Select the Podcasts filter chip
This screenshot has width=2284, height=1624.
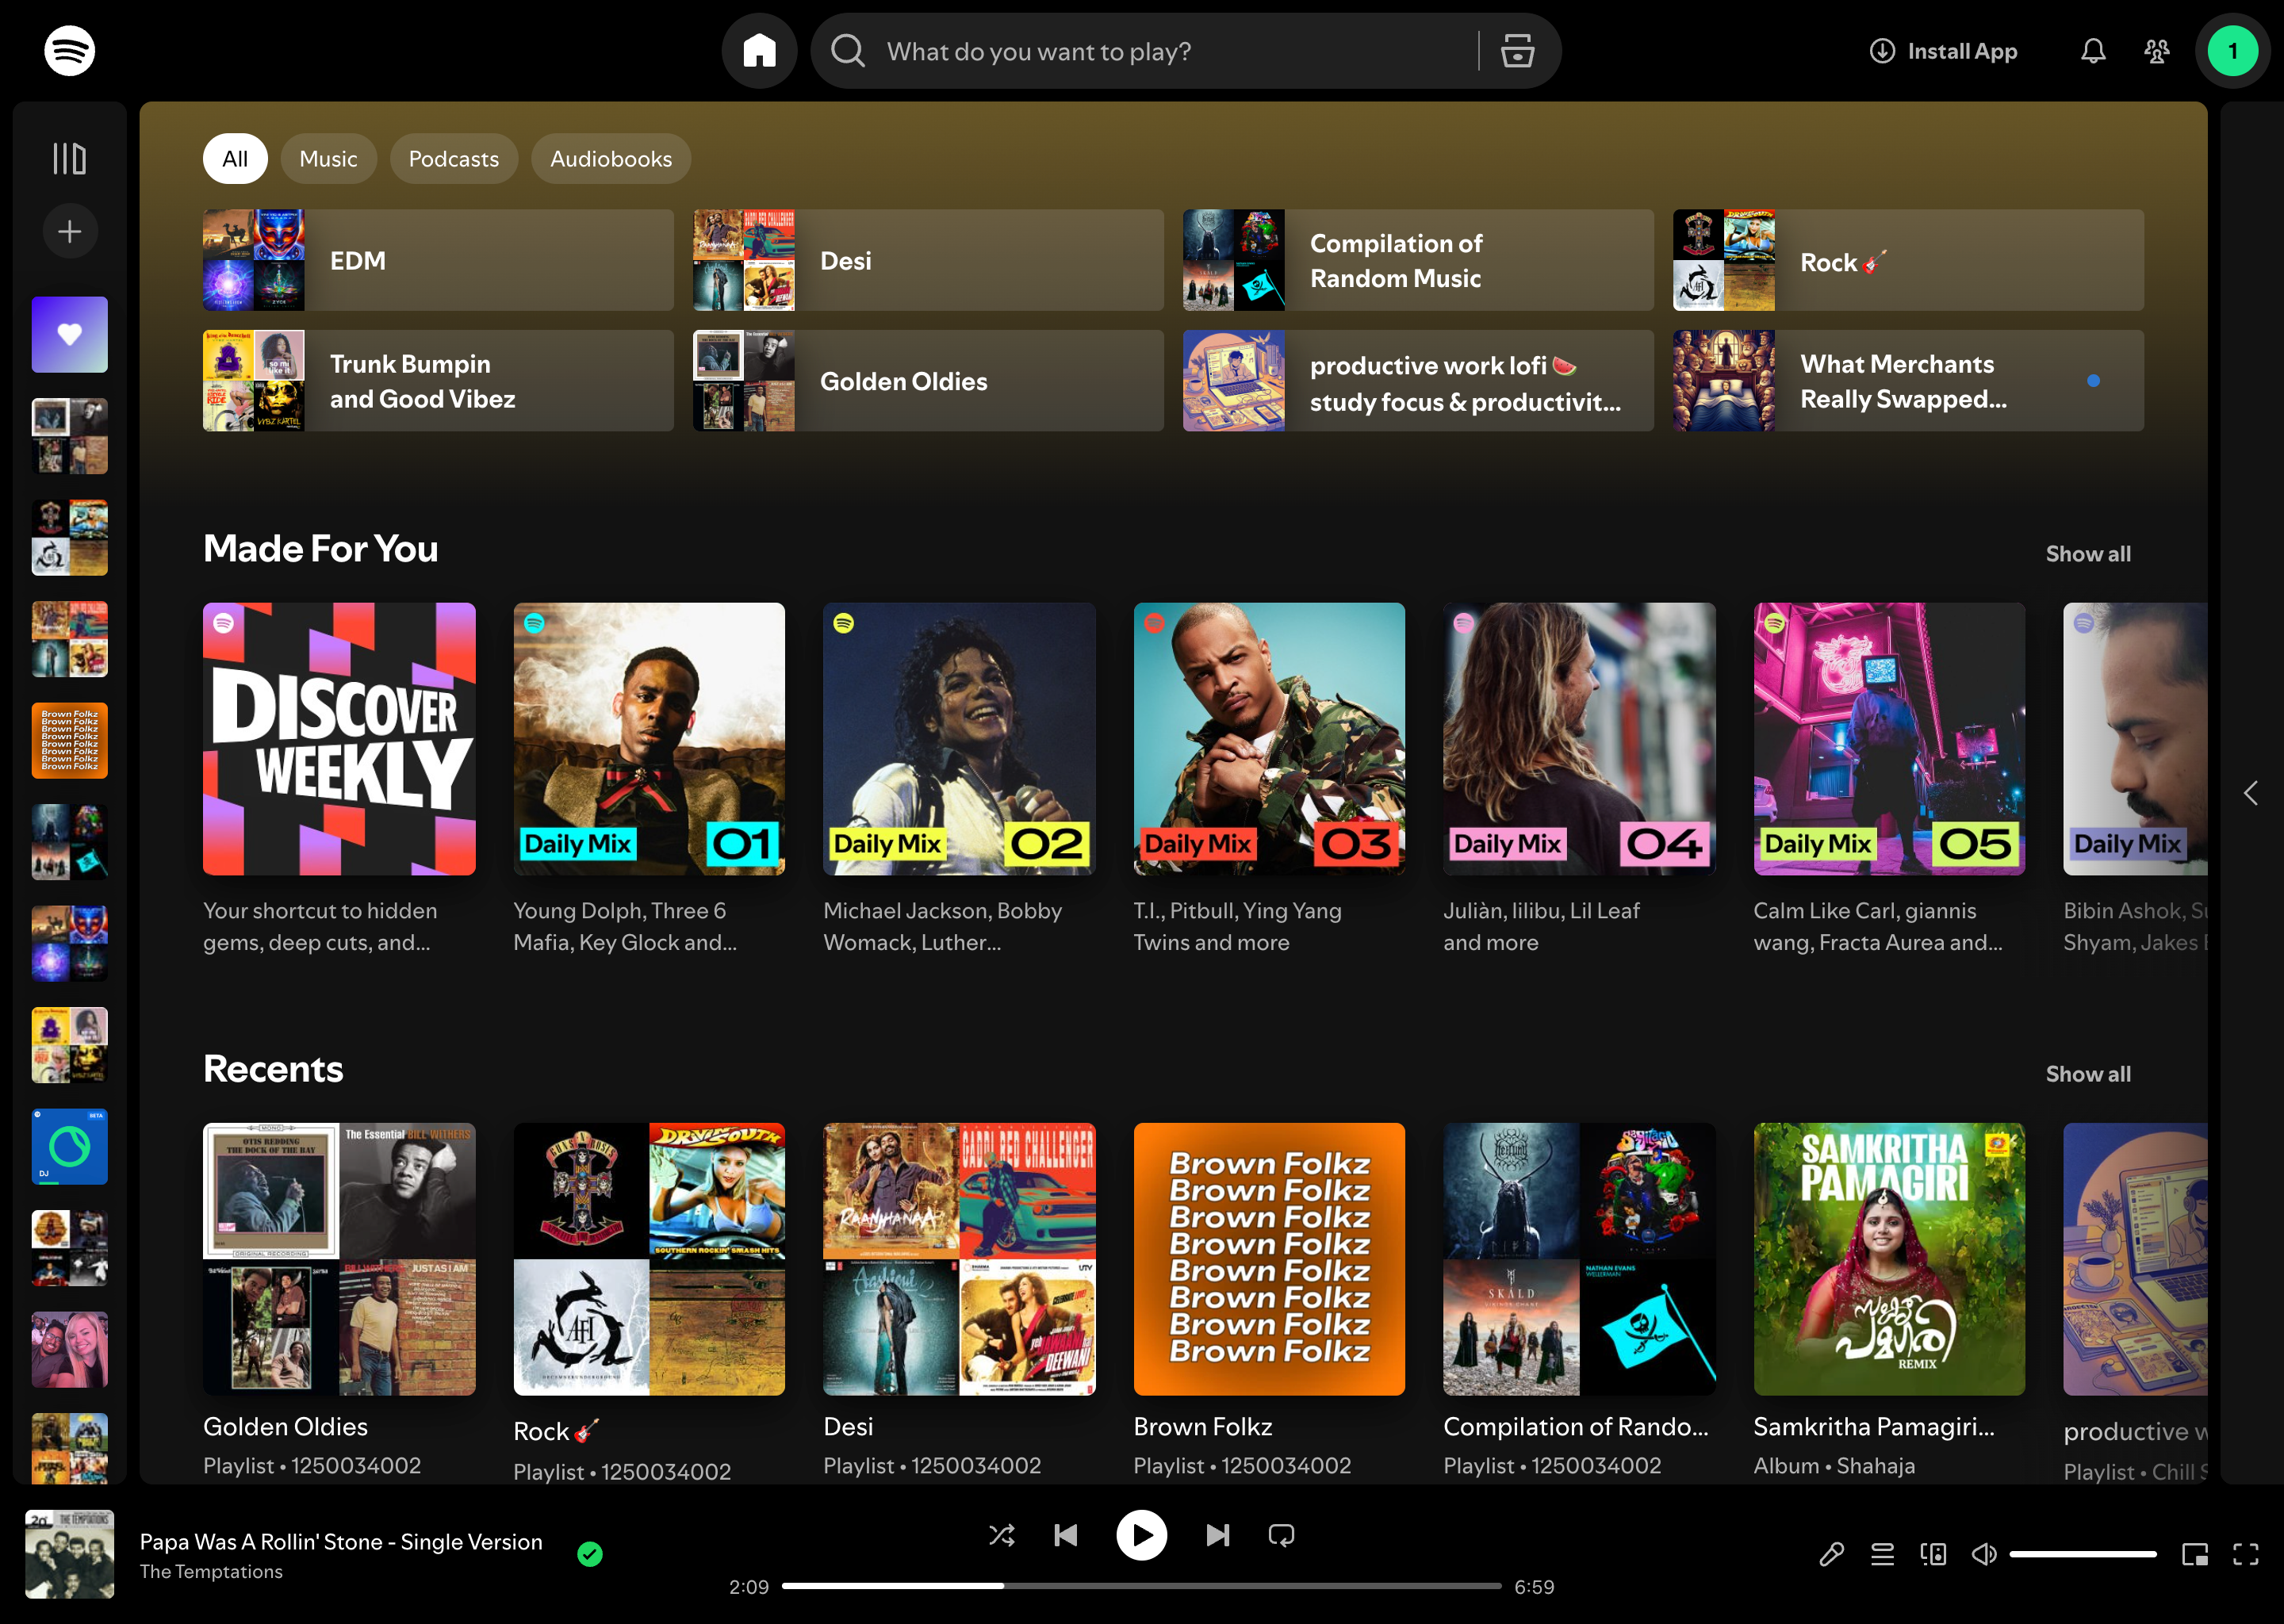coord(453,158)
